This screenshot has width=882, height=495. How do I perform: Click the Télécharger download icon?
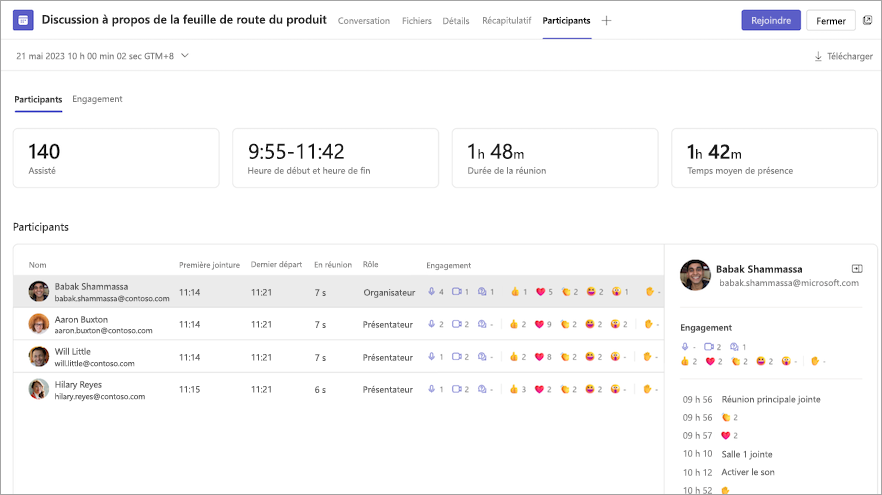click(x=818, y=56)
